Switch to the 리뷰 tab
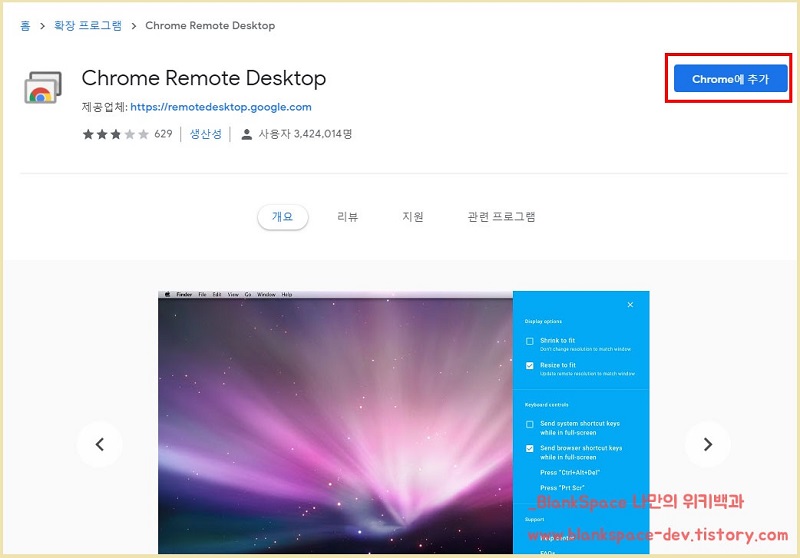 click(347, 217)
